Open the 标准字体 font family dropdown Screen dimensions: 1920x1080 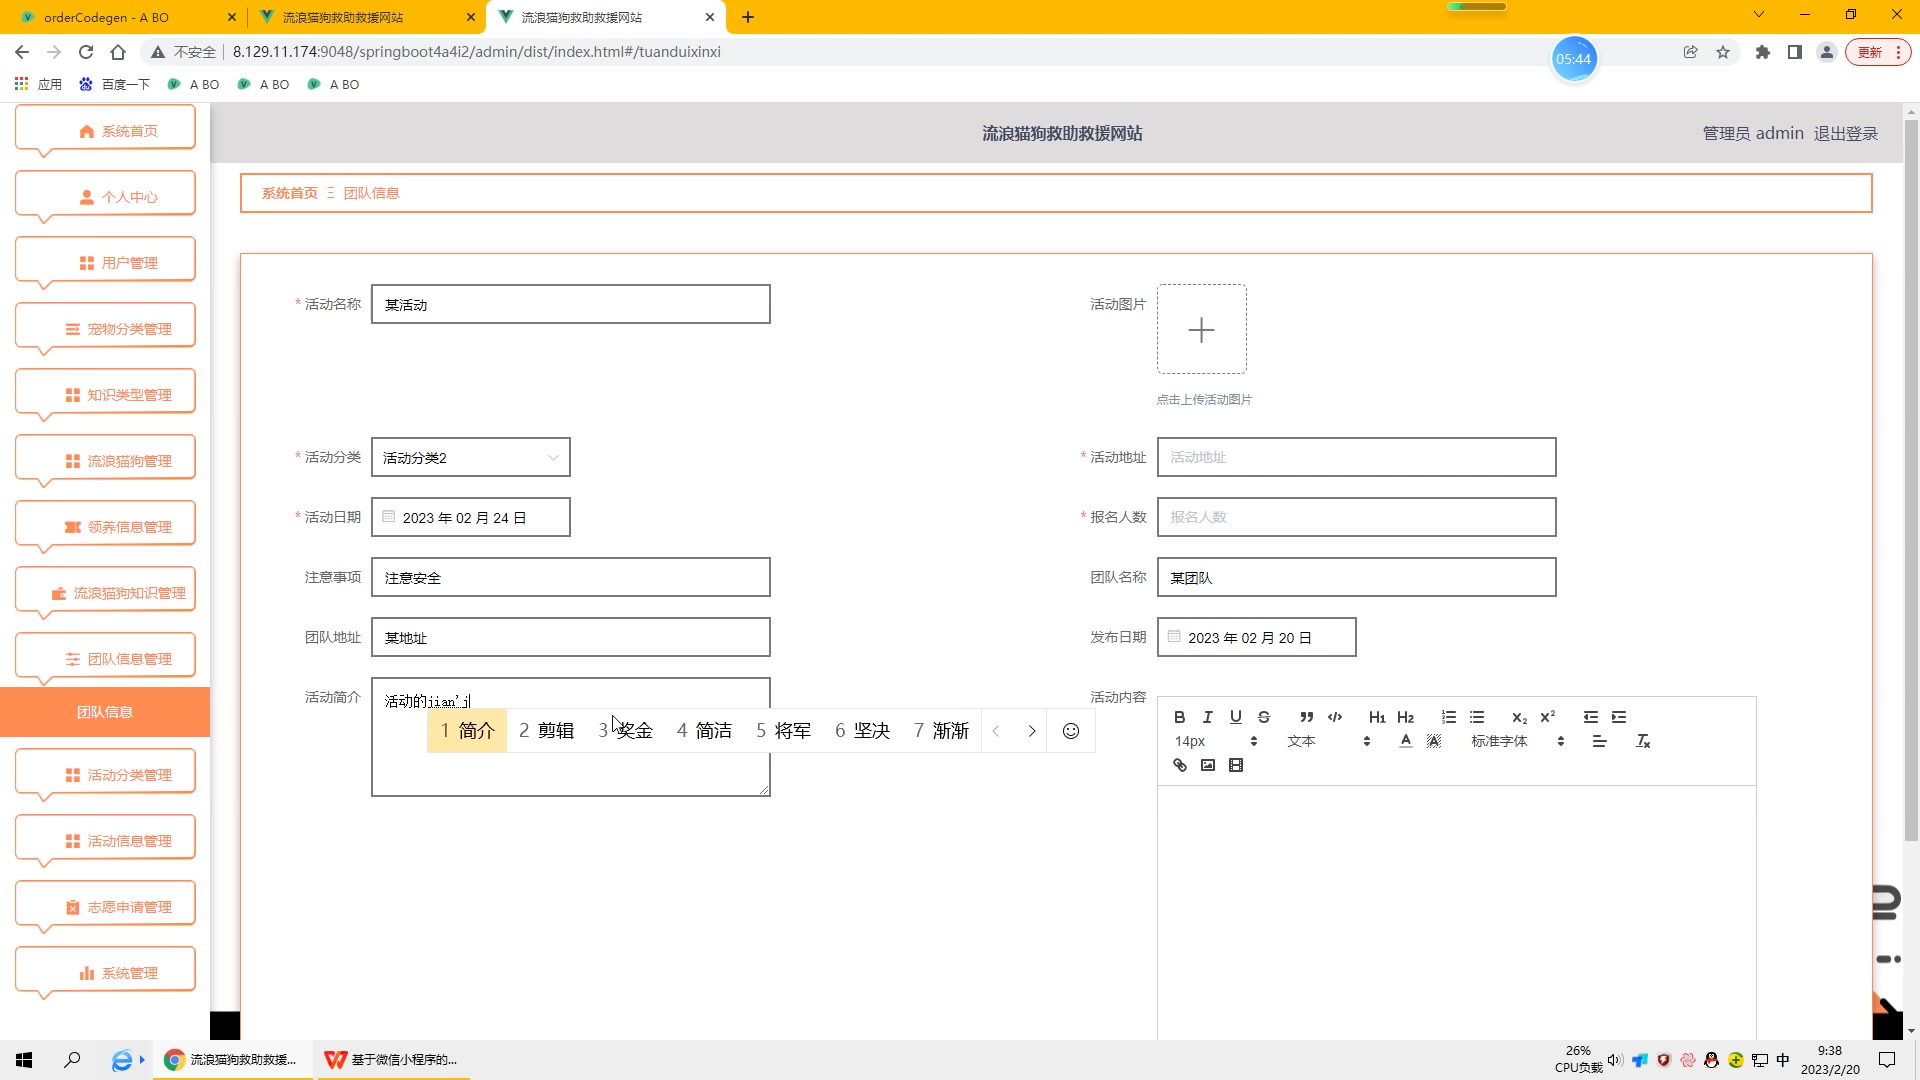tap(1516, 741)
